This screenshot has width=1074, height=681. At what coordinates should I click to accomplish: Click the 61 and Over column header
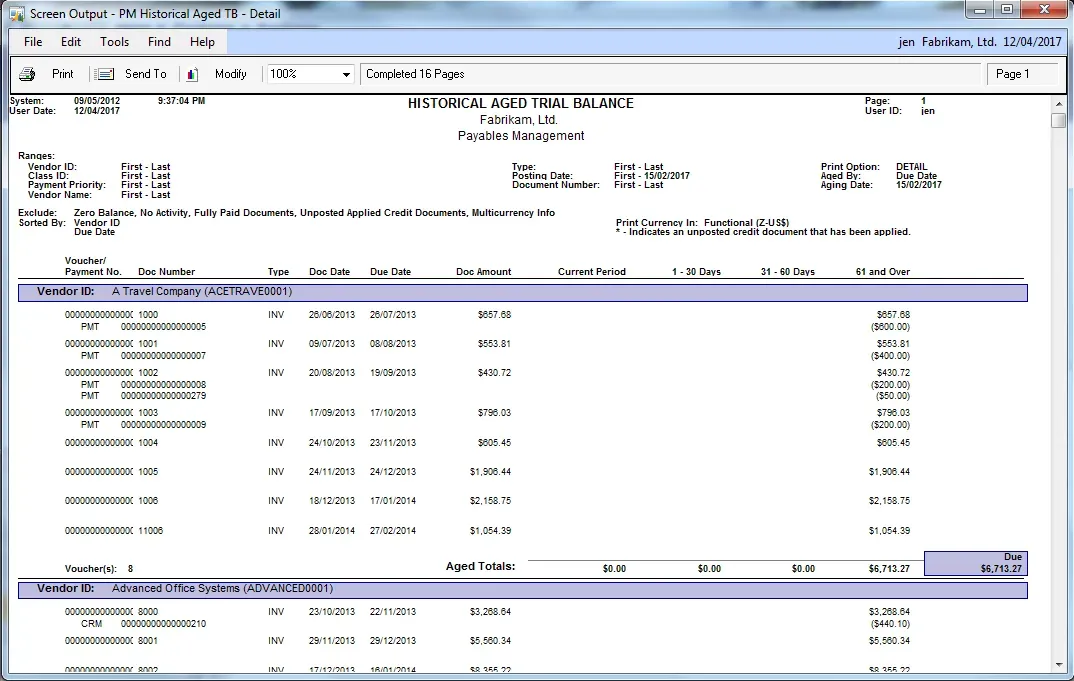(x=882, y=272)
